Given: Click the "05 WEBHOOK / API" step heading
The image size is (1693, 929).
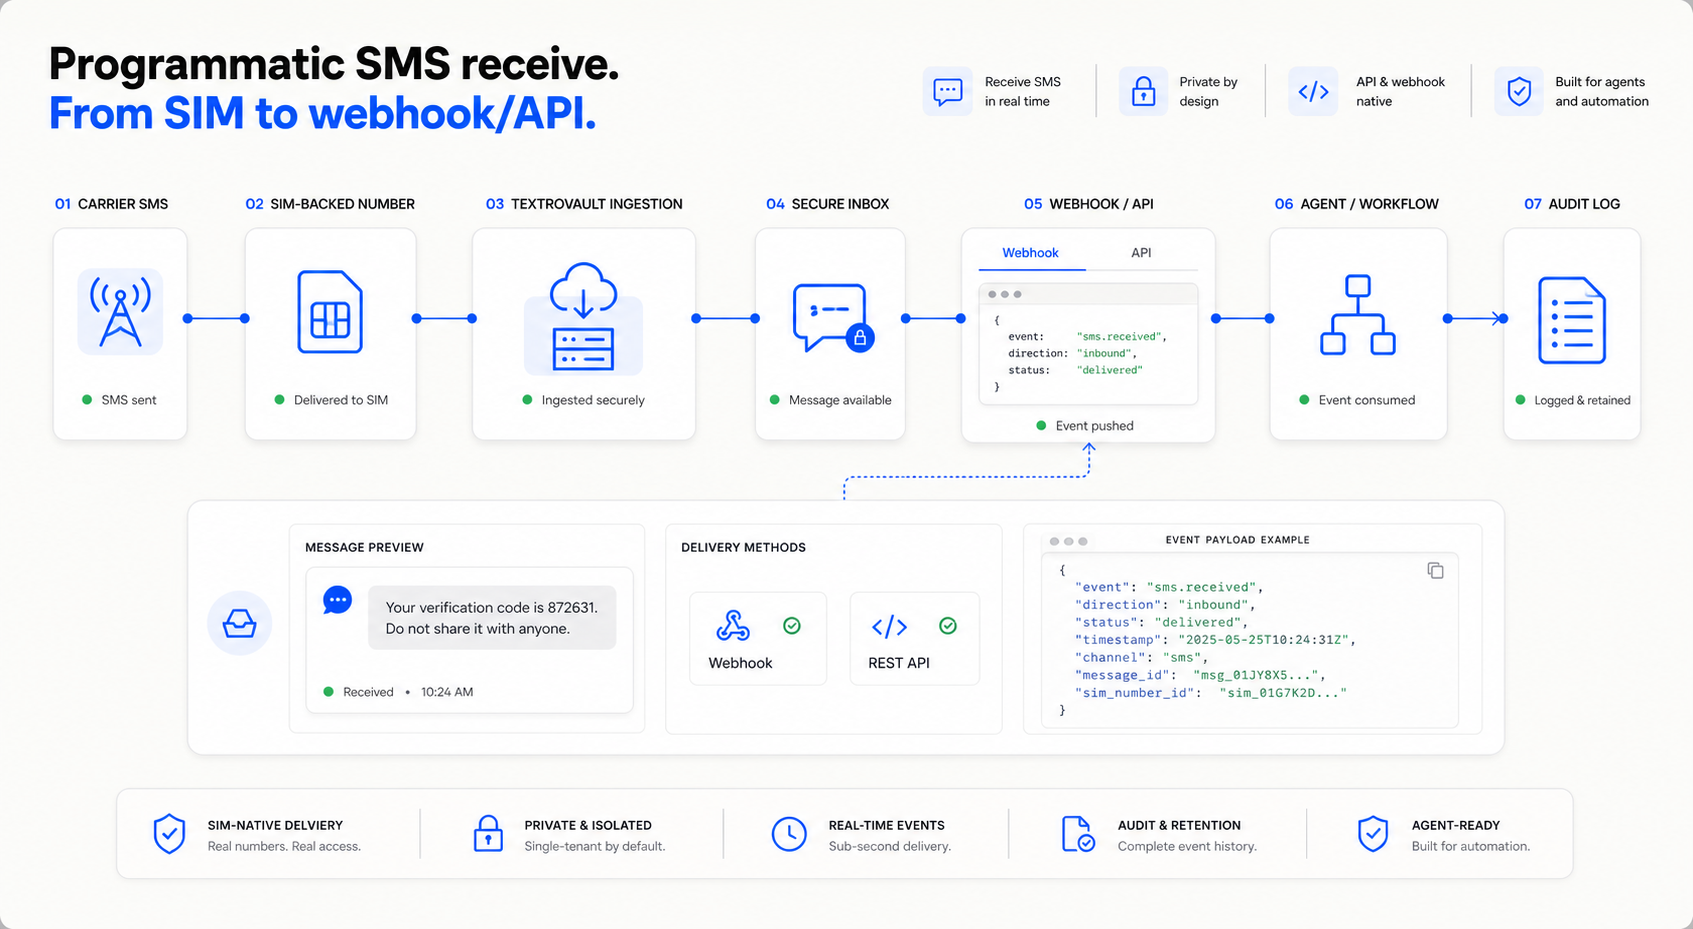Looking at the screenshot, I should (x=1089, y=204).
